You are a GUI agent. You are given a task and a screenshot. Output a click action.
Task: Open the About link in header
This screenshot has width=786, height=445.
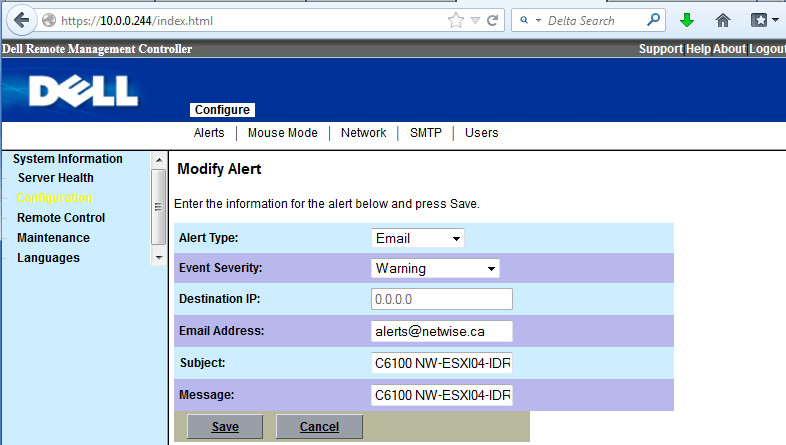[730, 49]
